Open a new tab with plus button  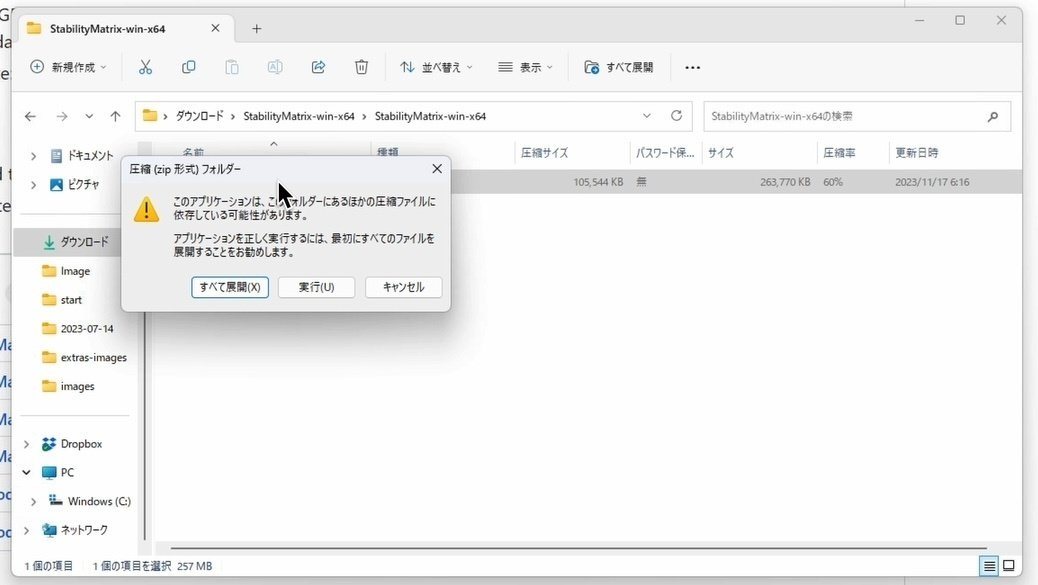(256, 28)
